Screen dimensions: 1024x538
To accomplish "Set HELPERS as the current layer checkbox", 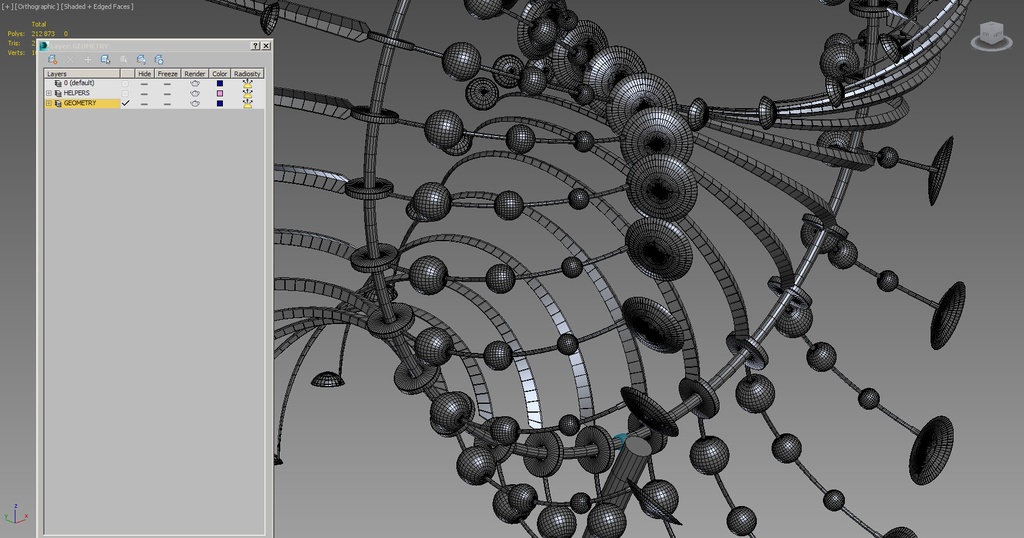I will [125, 93].
